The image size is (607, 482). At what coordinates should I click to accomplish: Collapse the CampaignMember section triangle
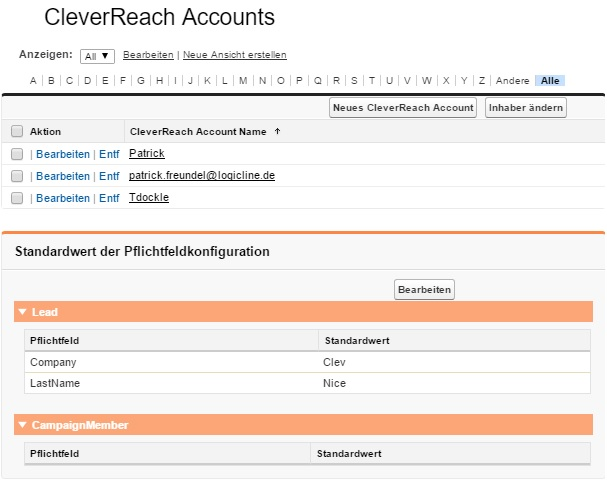[x=22, y=425]
